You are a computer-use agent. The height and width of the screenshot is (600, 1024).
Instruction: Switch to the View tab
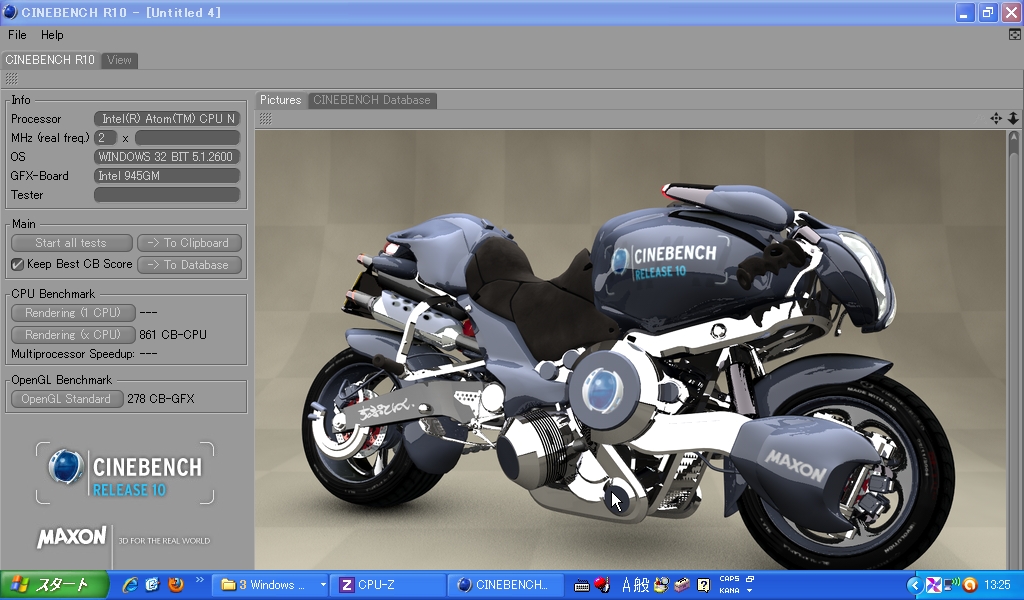119,60
